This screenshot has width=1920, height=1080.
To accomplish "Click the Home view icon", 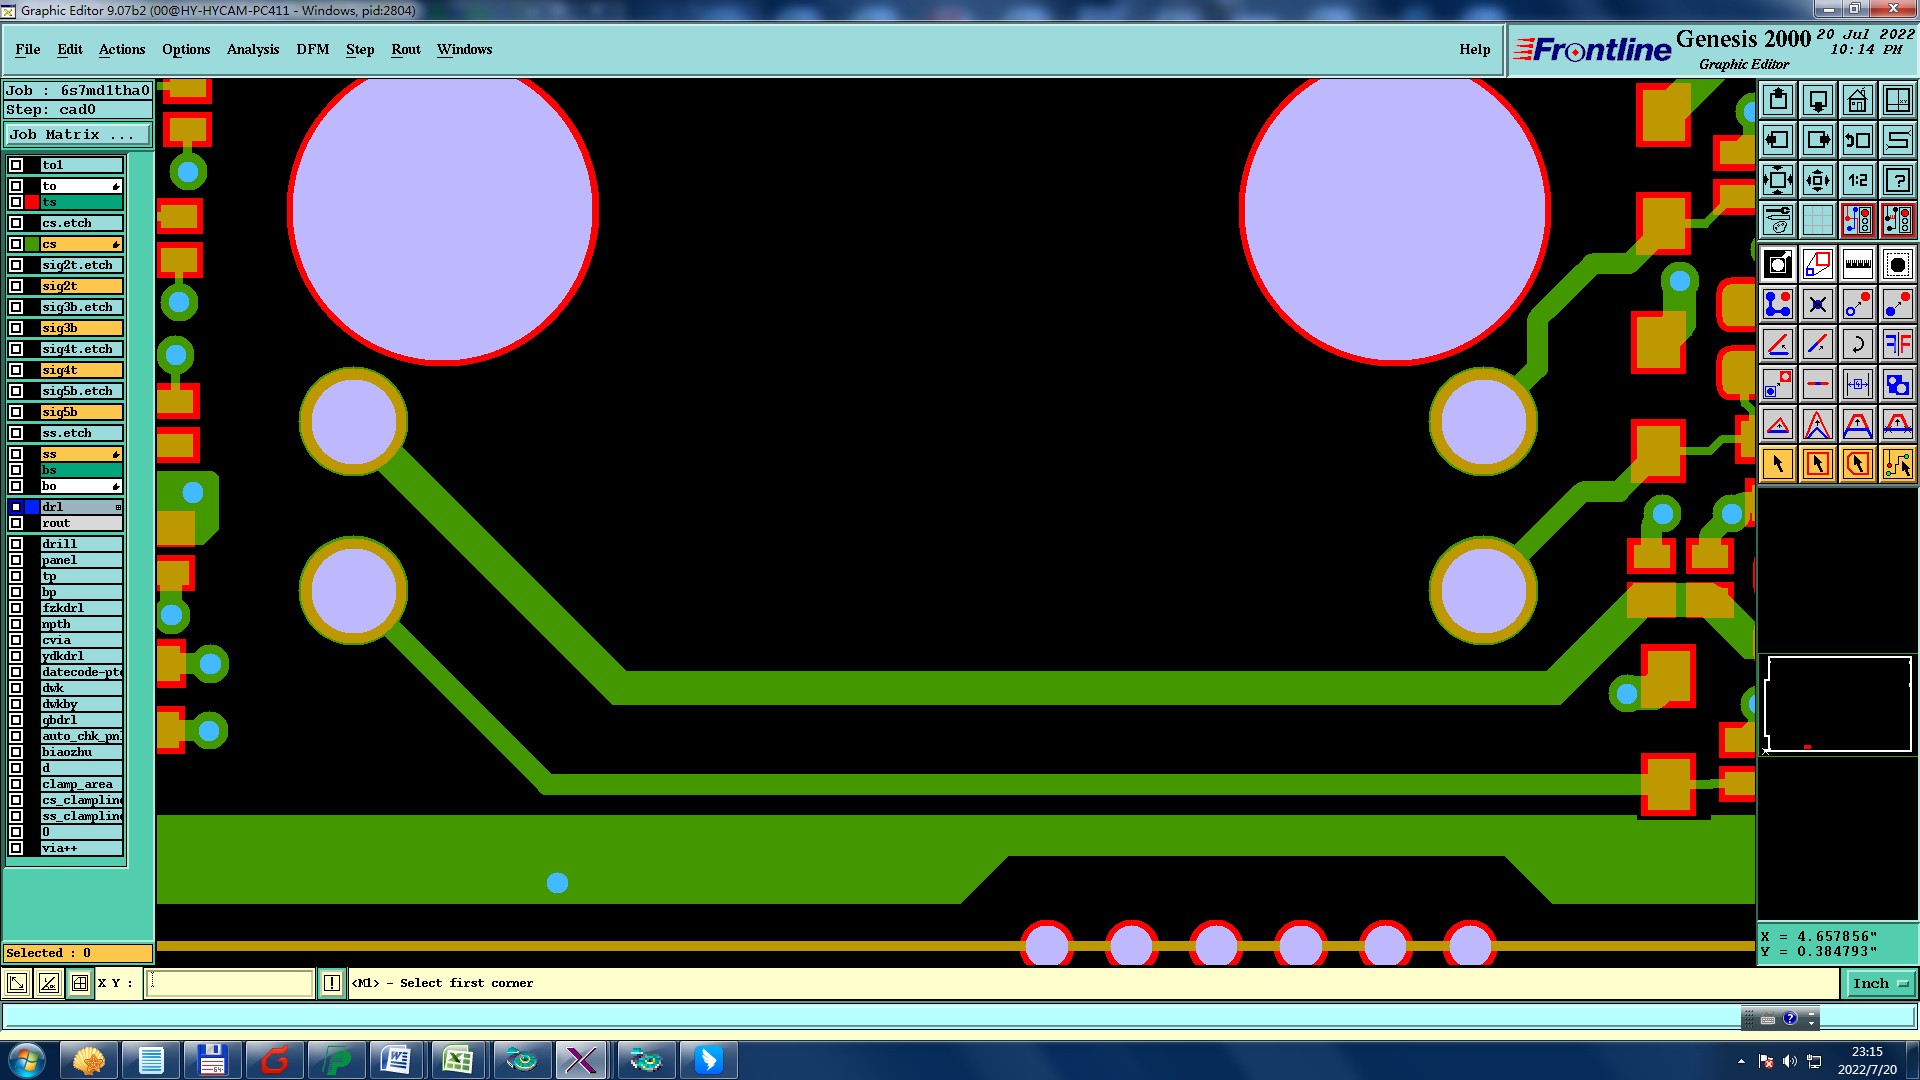I will point(1857,101).
